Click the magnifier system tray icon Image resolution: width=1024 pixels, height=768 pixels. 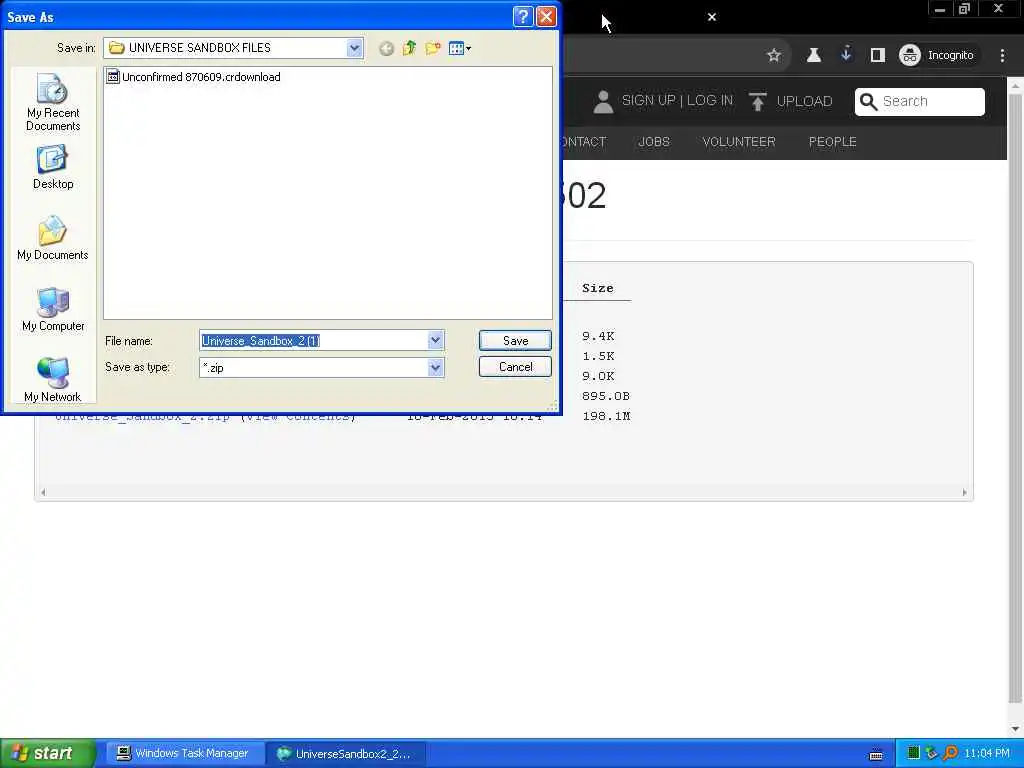(x=950, y=754)
